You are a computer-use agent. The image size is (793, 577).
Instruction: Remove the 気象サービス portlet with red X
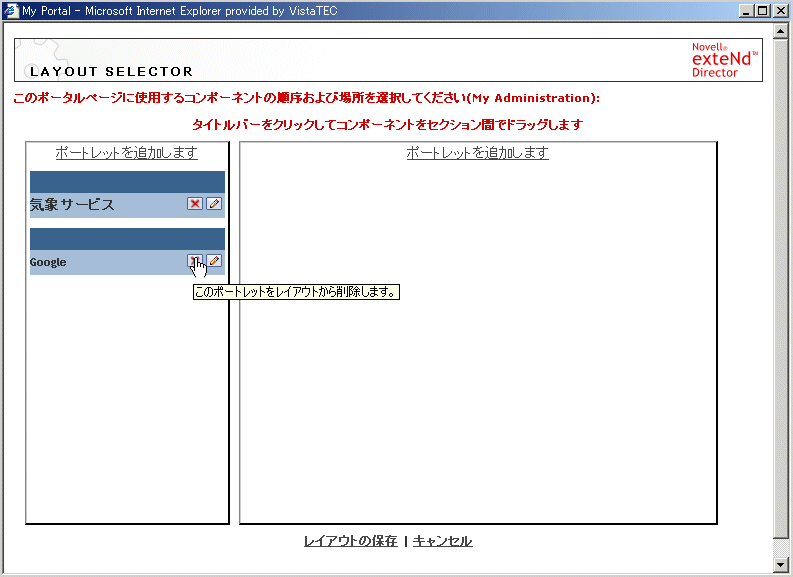[x=195, y=204]
